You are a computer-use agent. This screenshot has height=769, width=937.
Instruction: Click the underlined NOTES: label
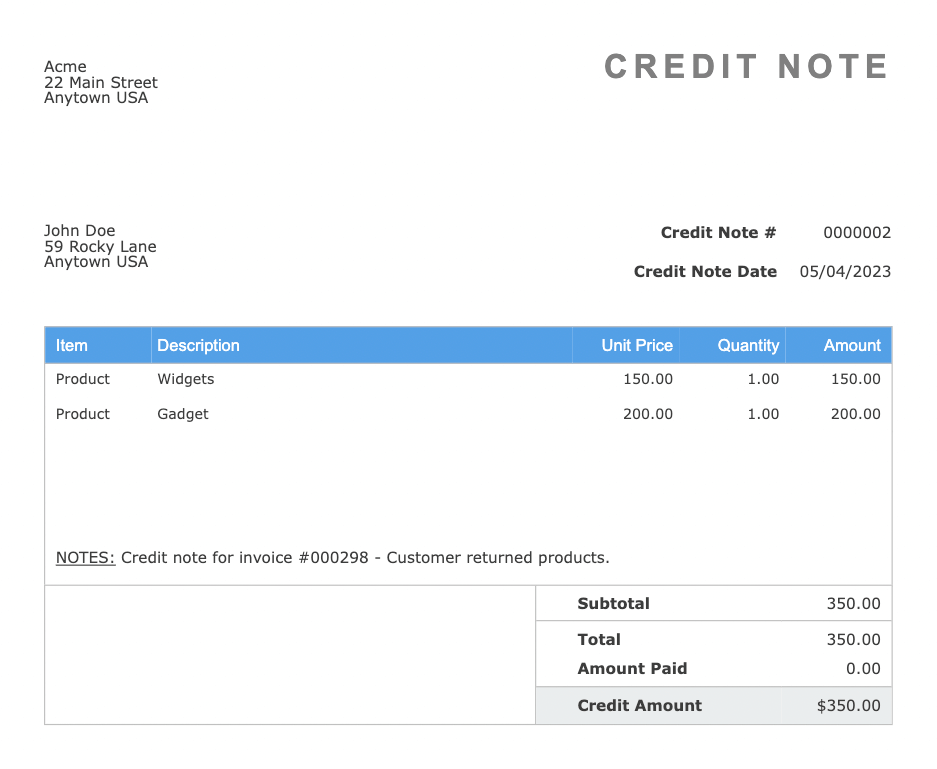(85, 558)
